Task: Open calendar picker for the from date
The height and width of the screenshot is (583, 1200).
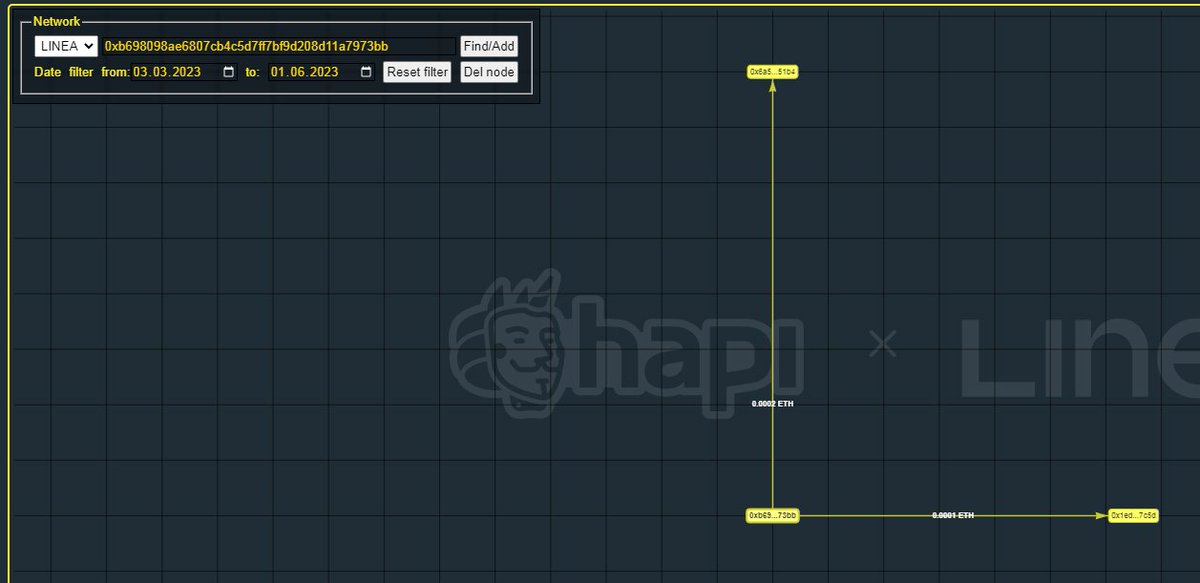Action: pos(229,72)
